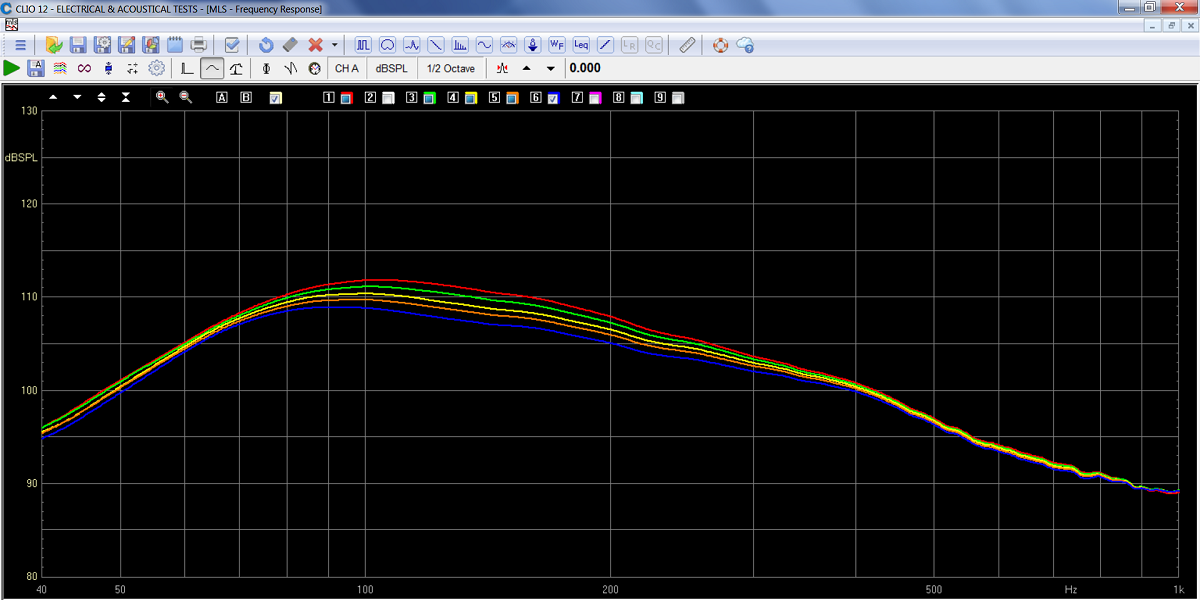Activate marker B button
The height and width of the screenshot is (600, 1200).
pyautogui.click(x=246, y=97)
